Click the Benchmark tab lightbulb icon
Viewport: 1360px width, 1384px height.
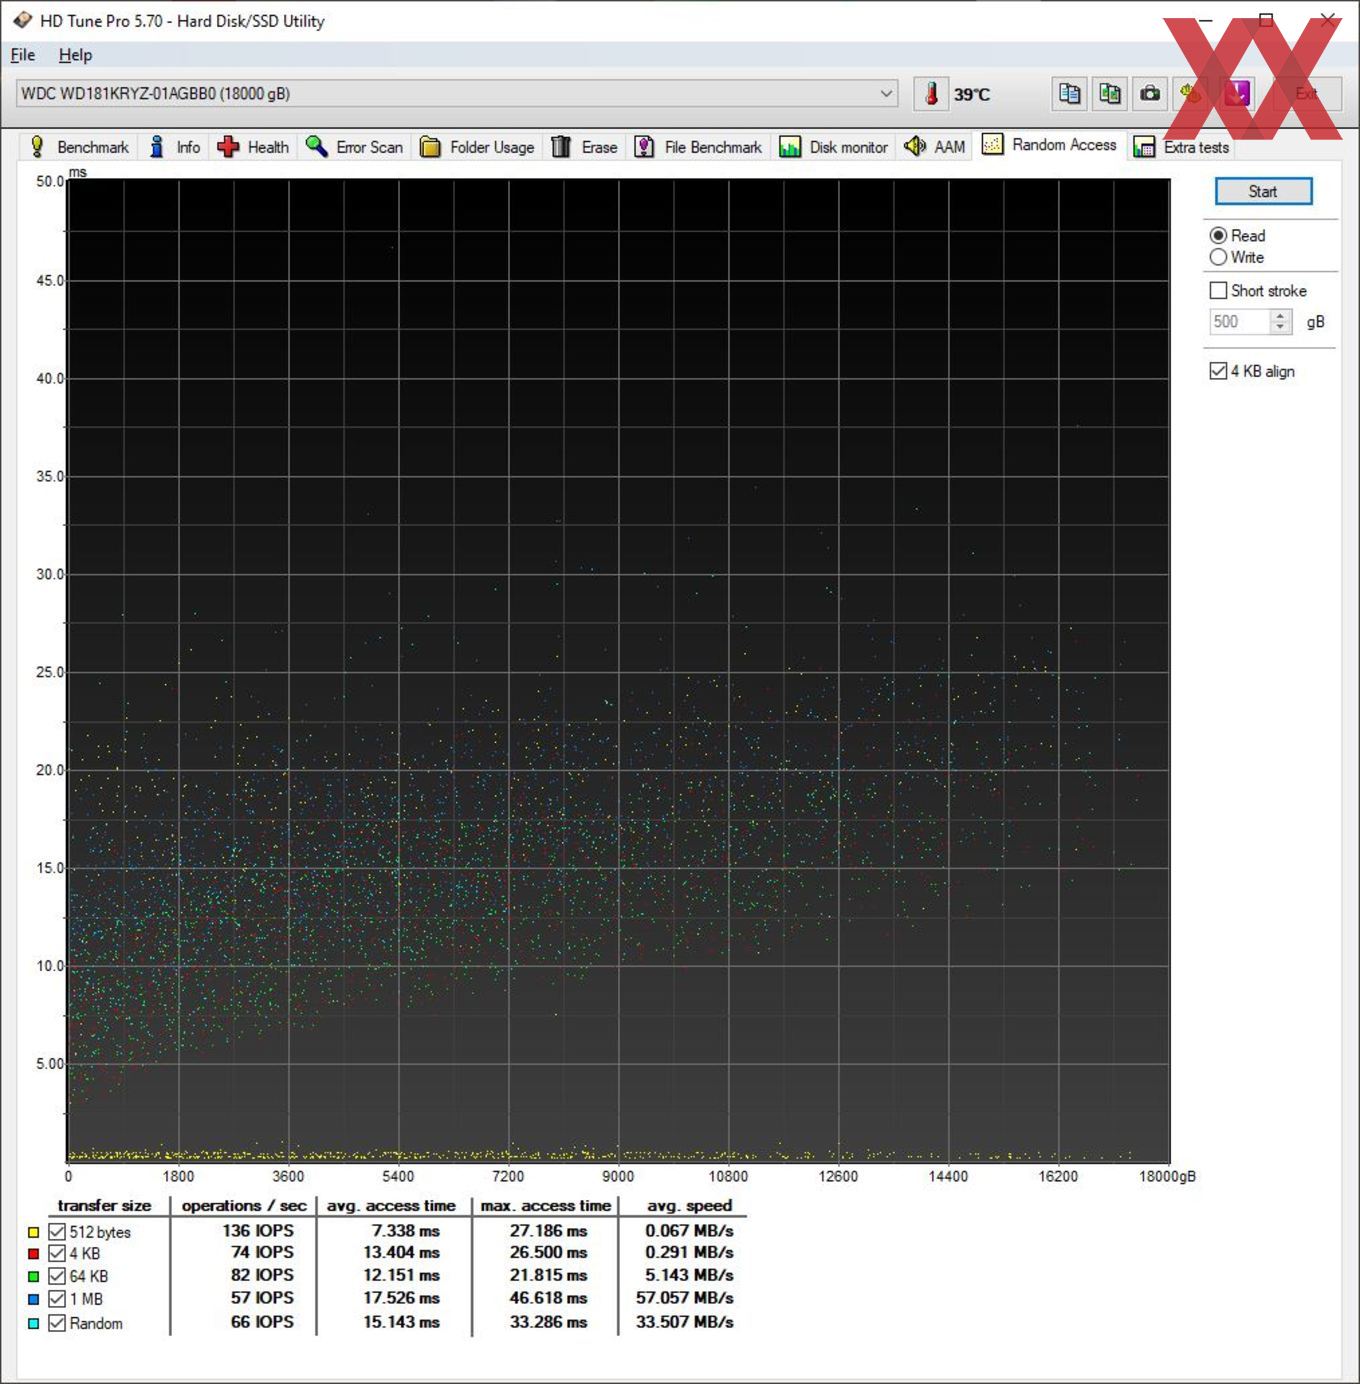tap(37, 147)
